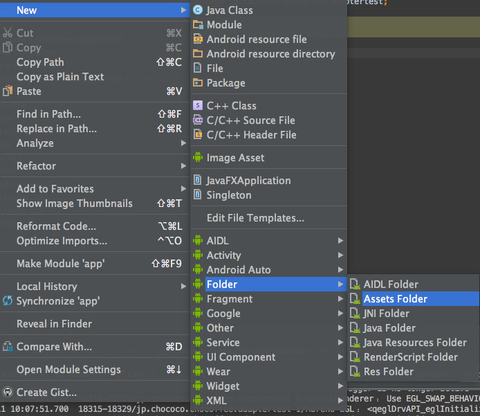
Task: Open the XML submenu item
Action: pyautogui.click(x=269, y=400)
